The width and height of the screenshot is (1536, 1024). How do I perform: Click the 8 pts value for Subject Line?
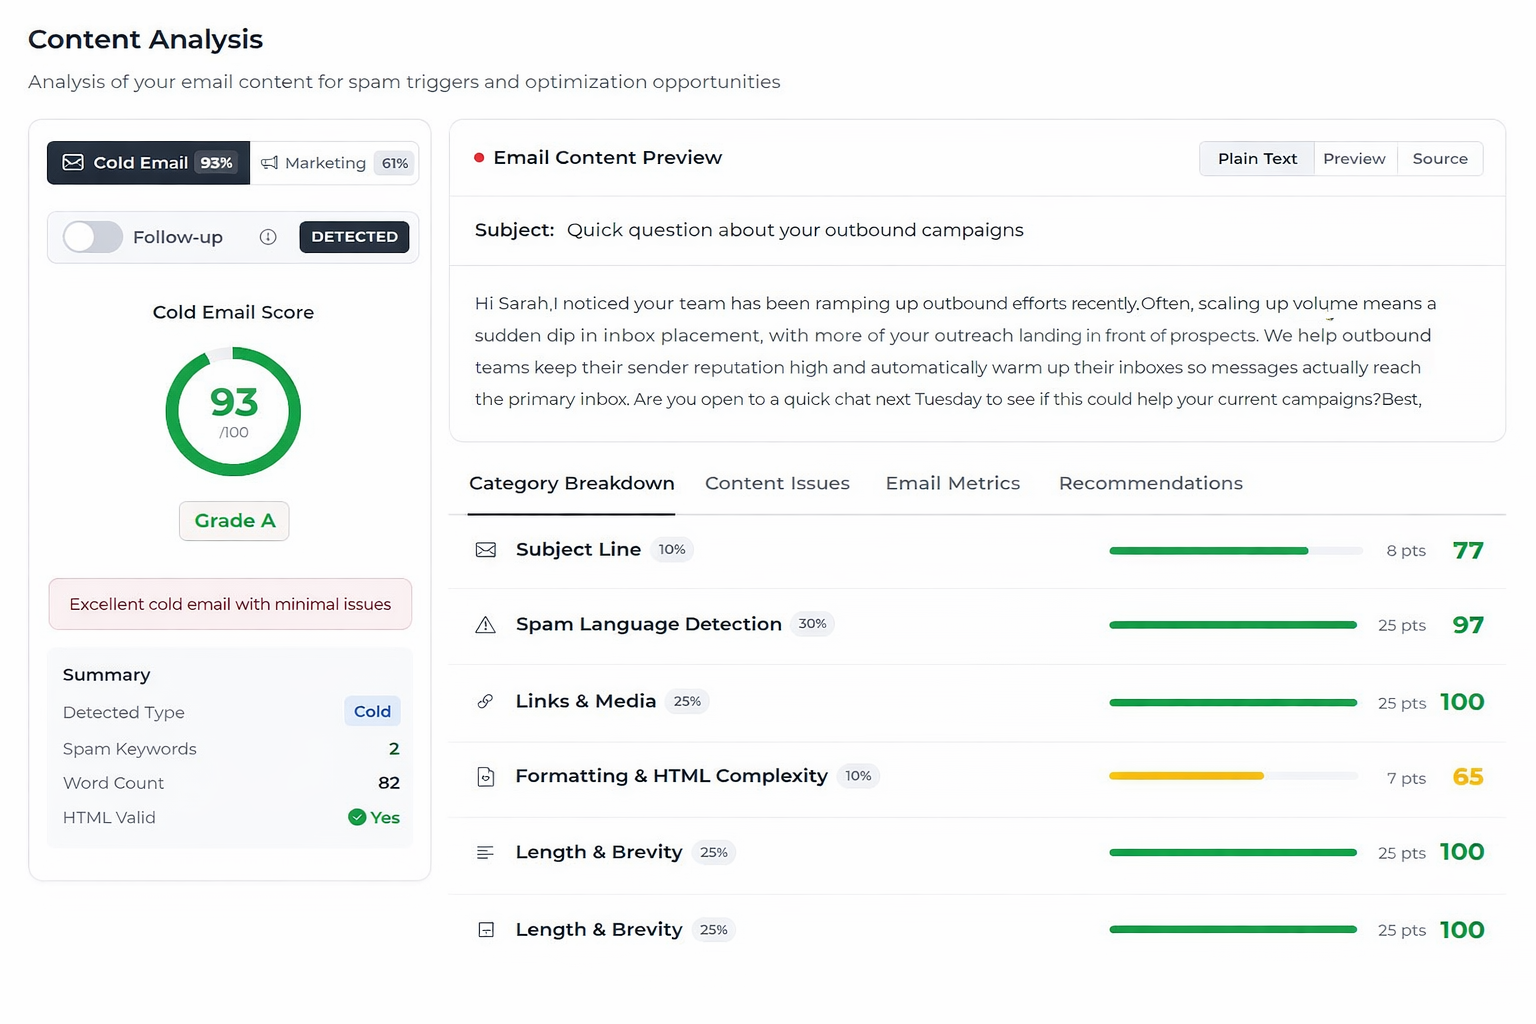pyautogui.click(x=1406, y=551)
